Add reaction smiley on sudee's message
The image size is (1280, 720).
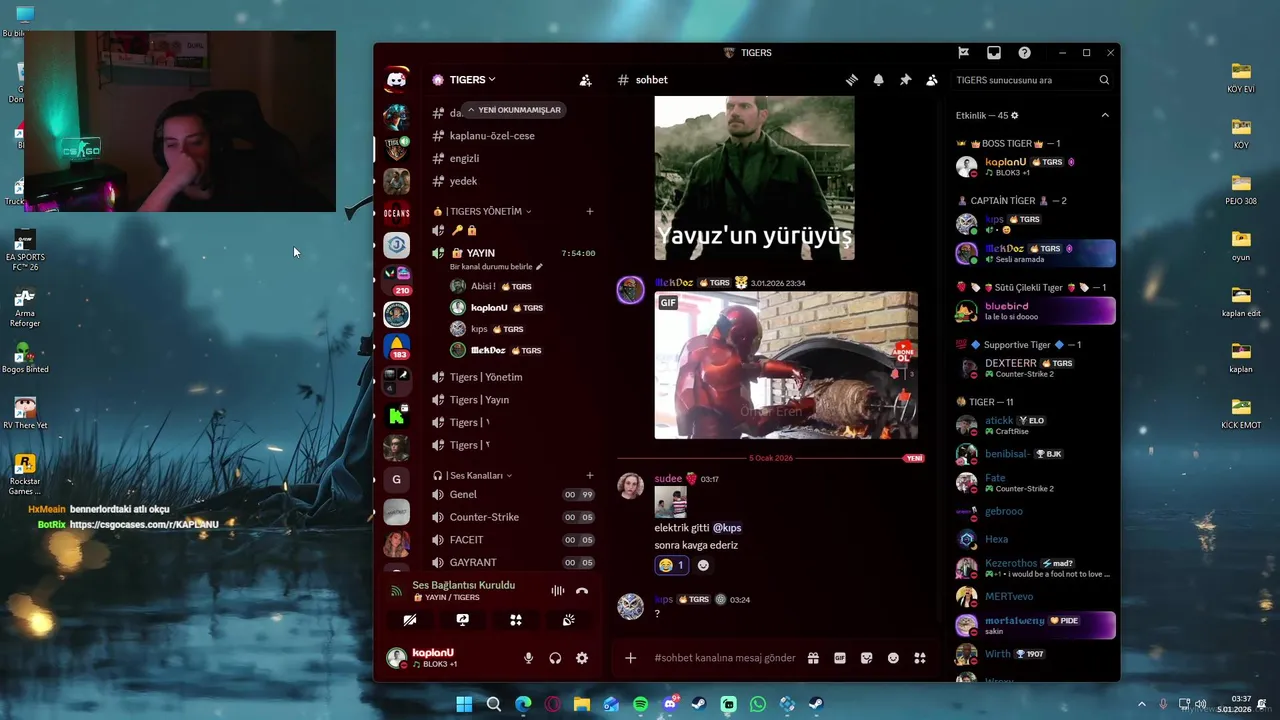(703, 565)
